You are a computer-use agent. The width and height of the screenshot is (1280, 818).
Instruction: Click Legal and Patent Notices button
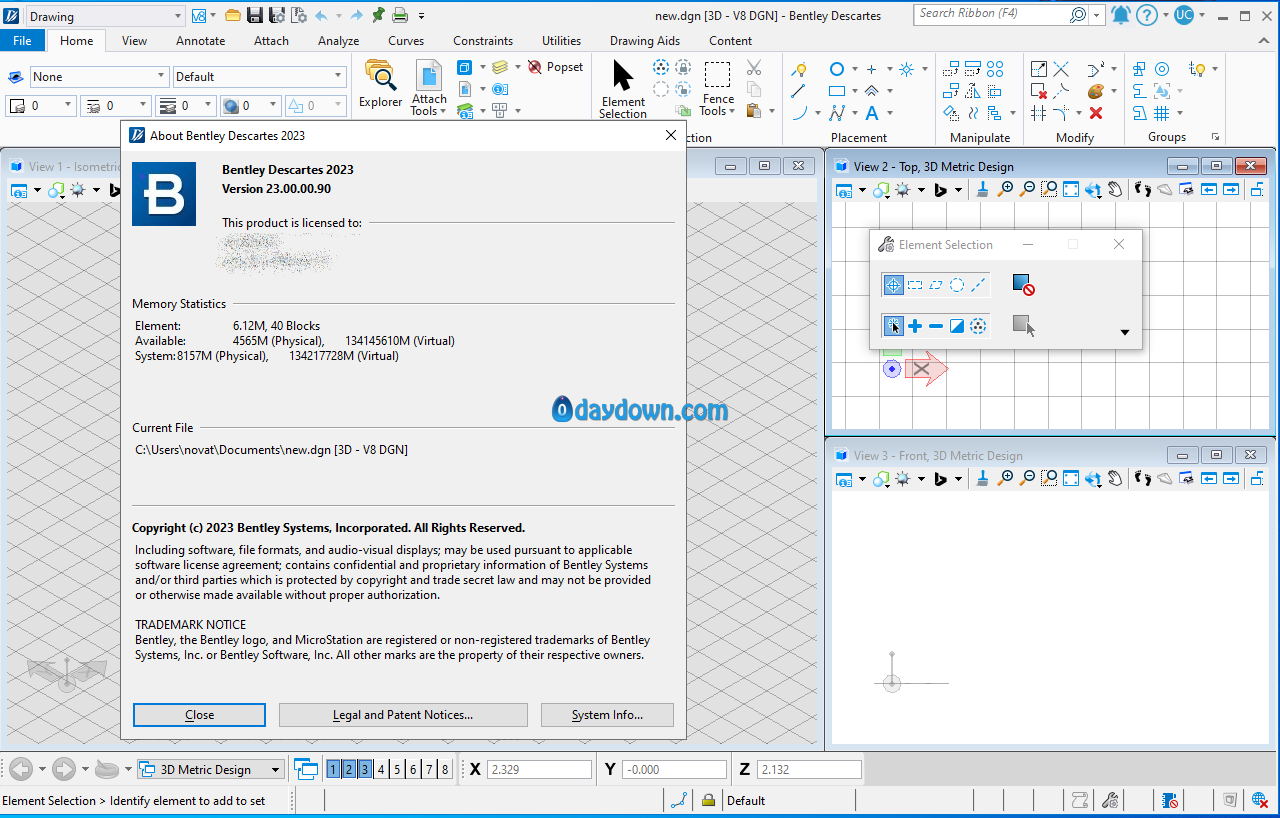pos(403,715)
